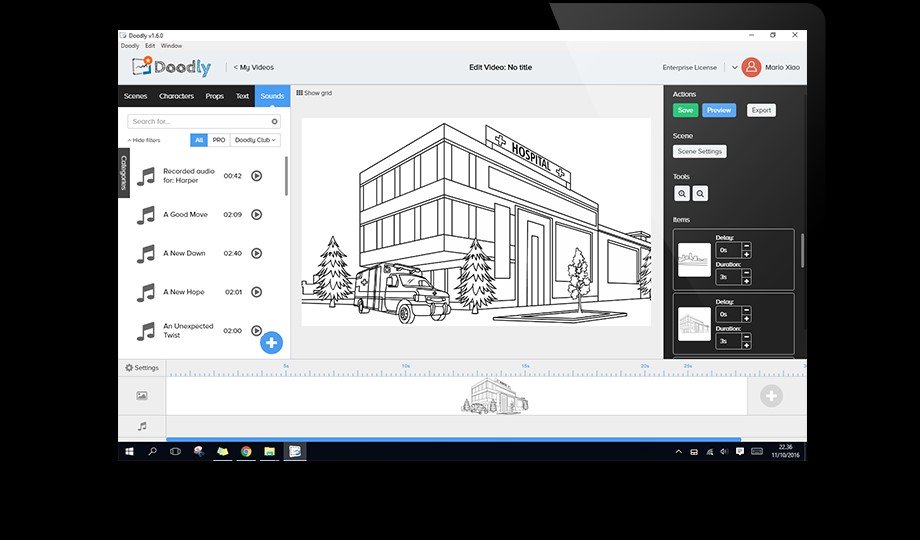Add a new scene with the gray plus
Image resolution: width=920 pixels, height=540 pixels.
(x=771, y=396)
